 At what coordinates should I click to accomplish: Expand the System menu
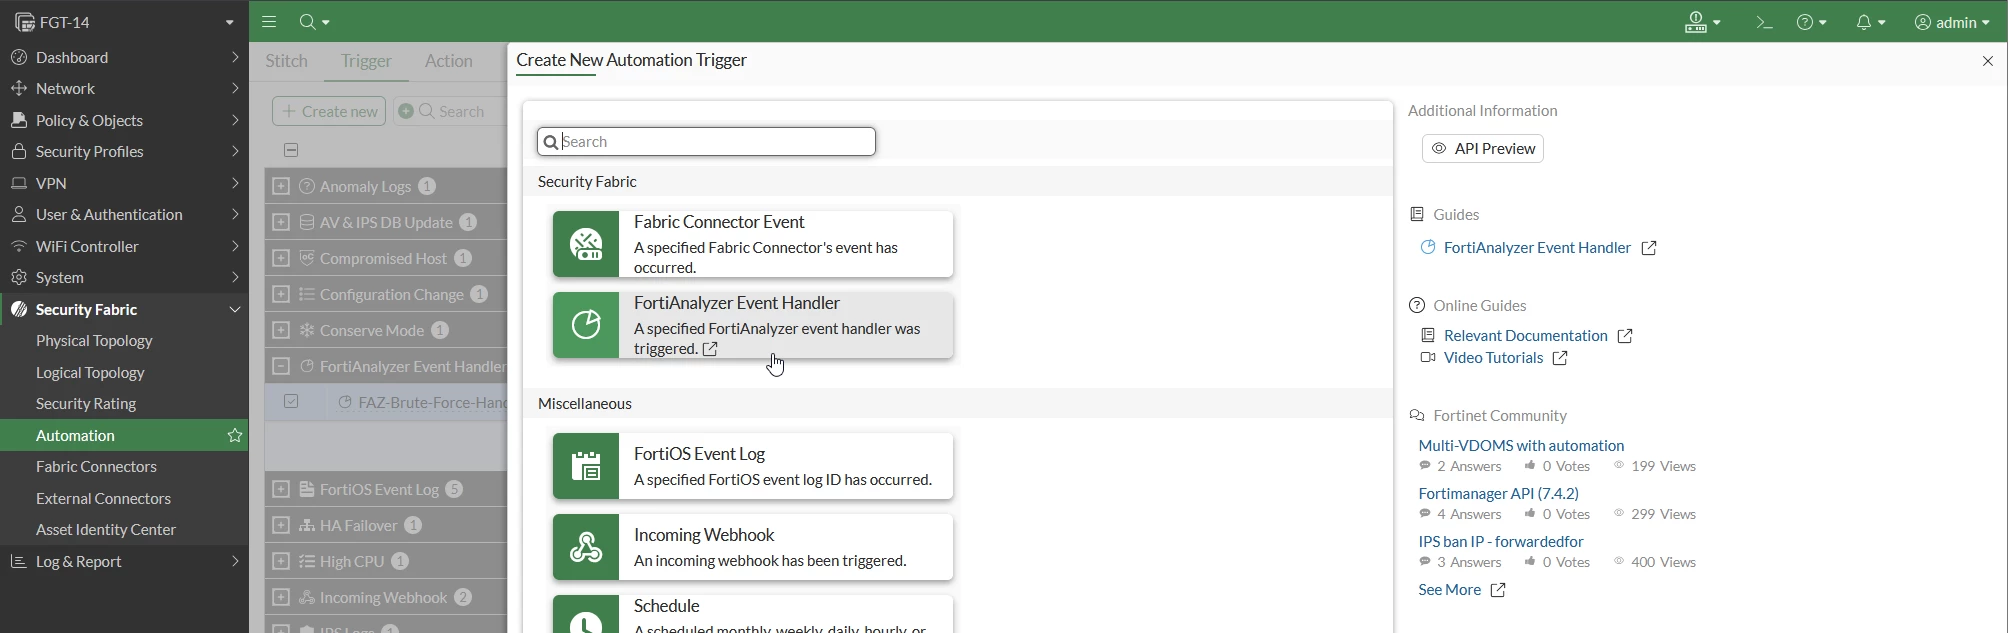[x=124, y=278]
